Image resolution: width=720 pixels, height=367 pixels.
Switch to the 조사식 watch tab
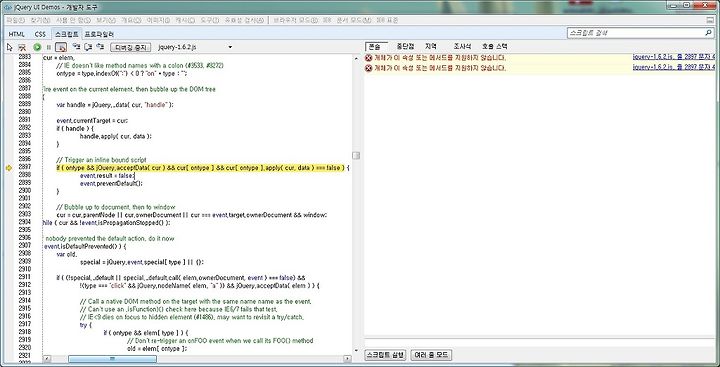point(462,46)
